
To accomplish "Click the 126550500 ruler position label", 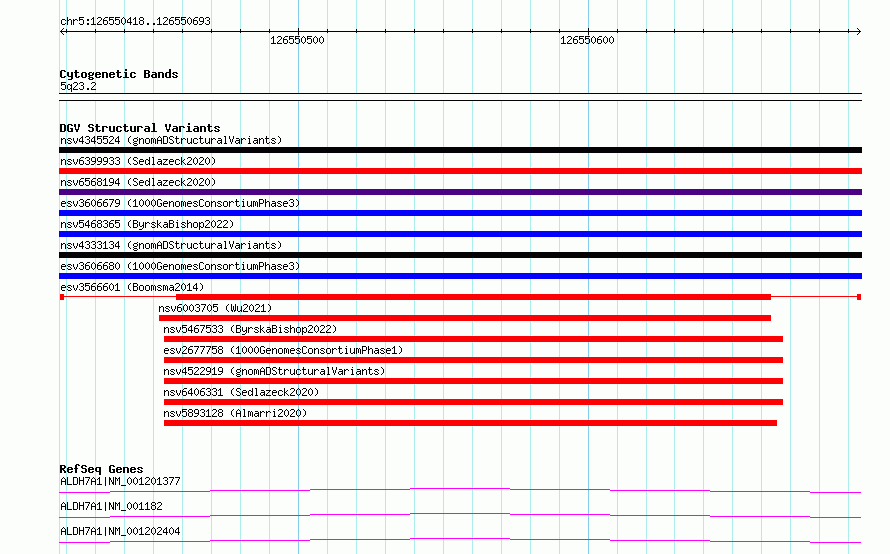I will (297, 40).
